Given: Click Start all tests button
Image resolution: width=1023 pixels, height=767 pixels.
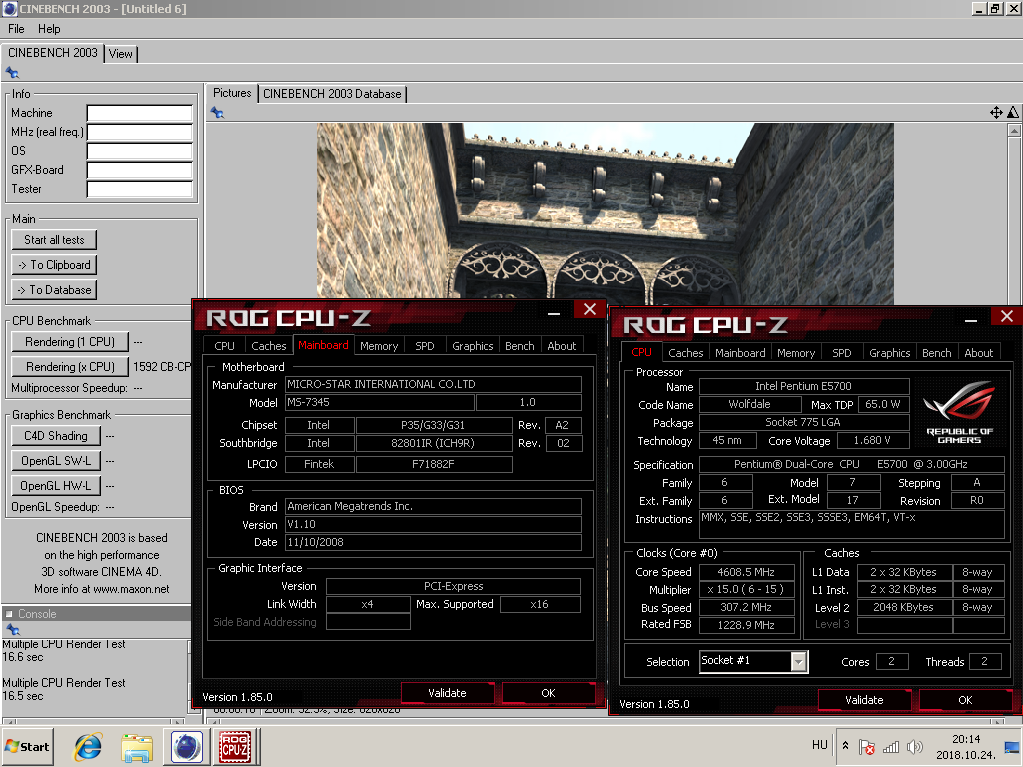Looking at the screenshot, I should (x=54, y=240).
